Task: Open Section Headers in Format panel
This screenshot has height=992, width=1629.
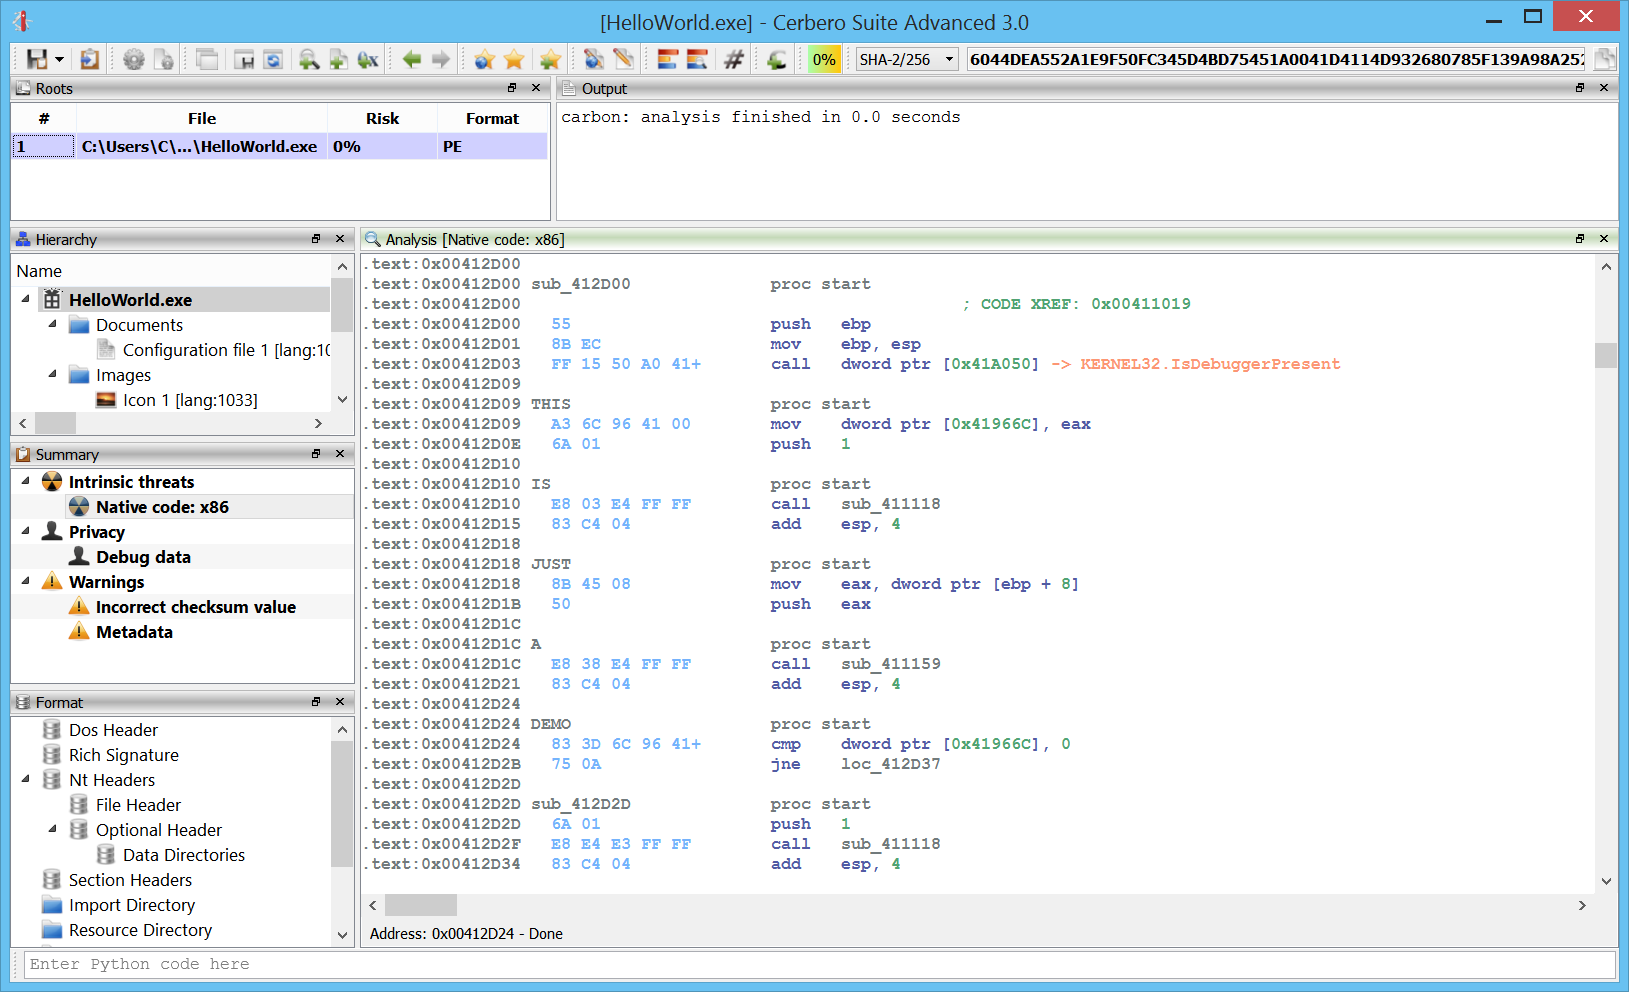Action: (130, 880)
